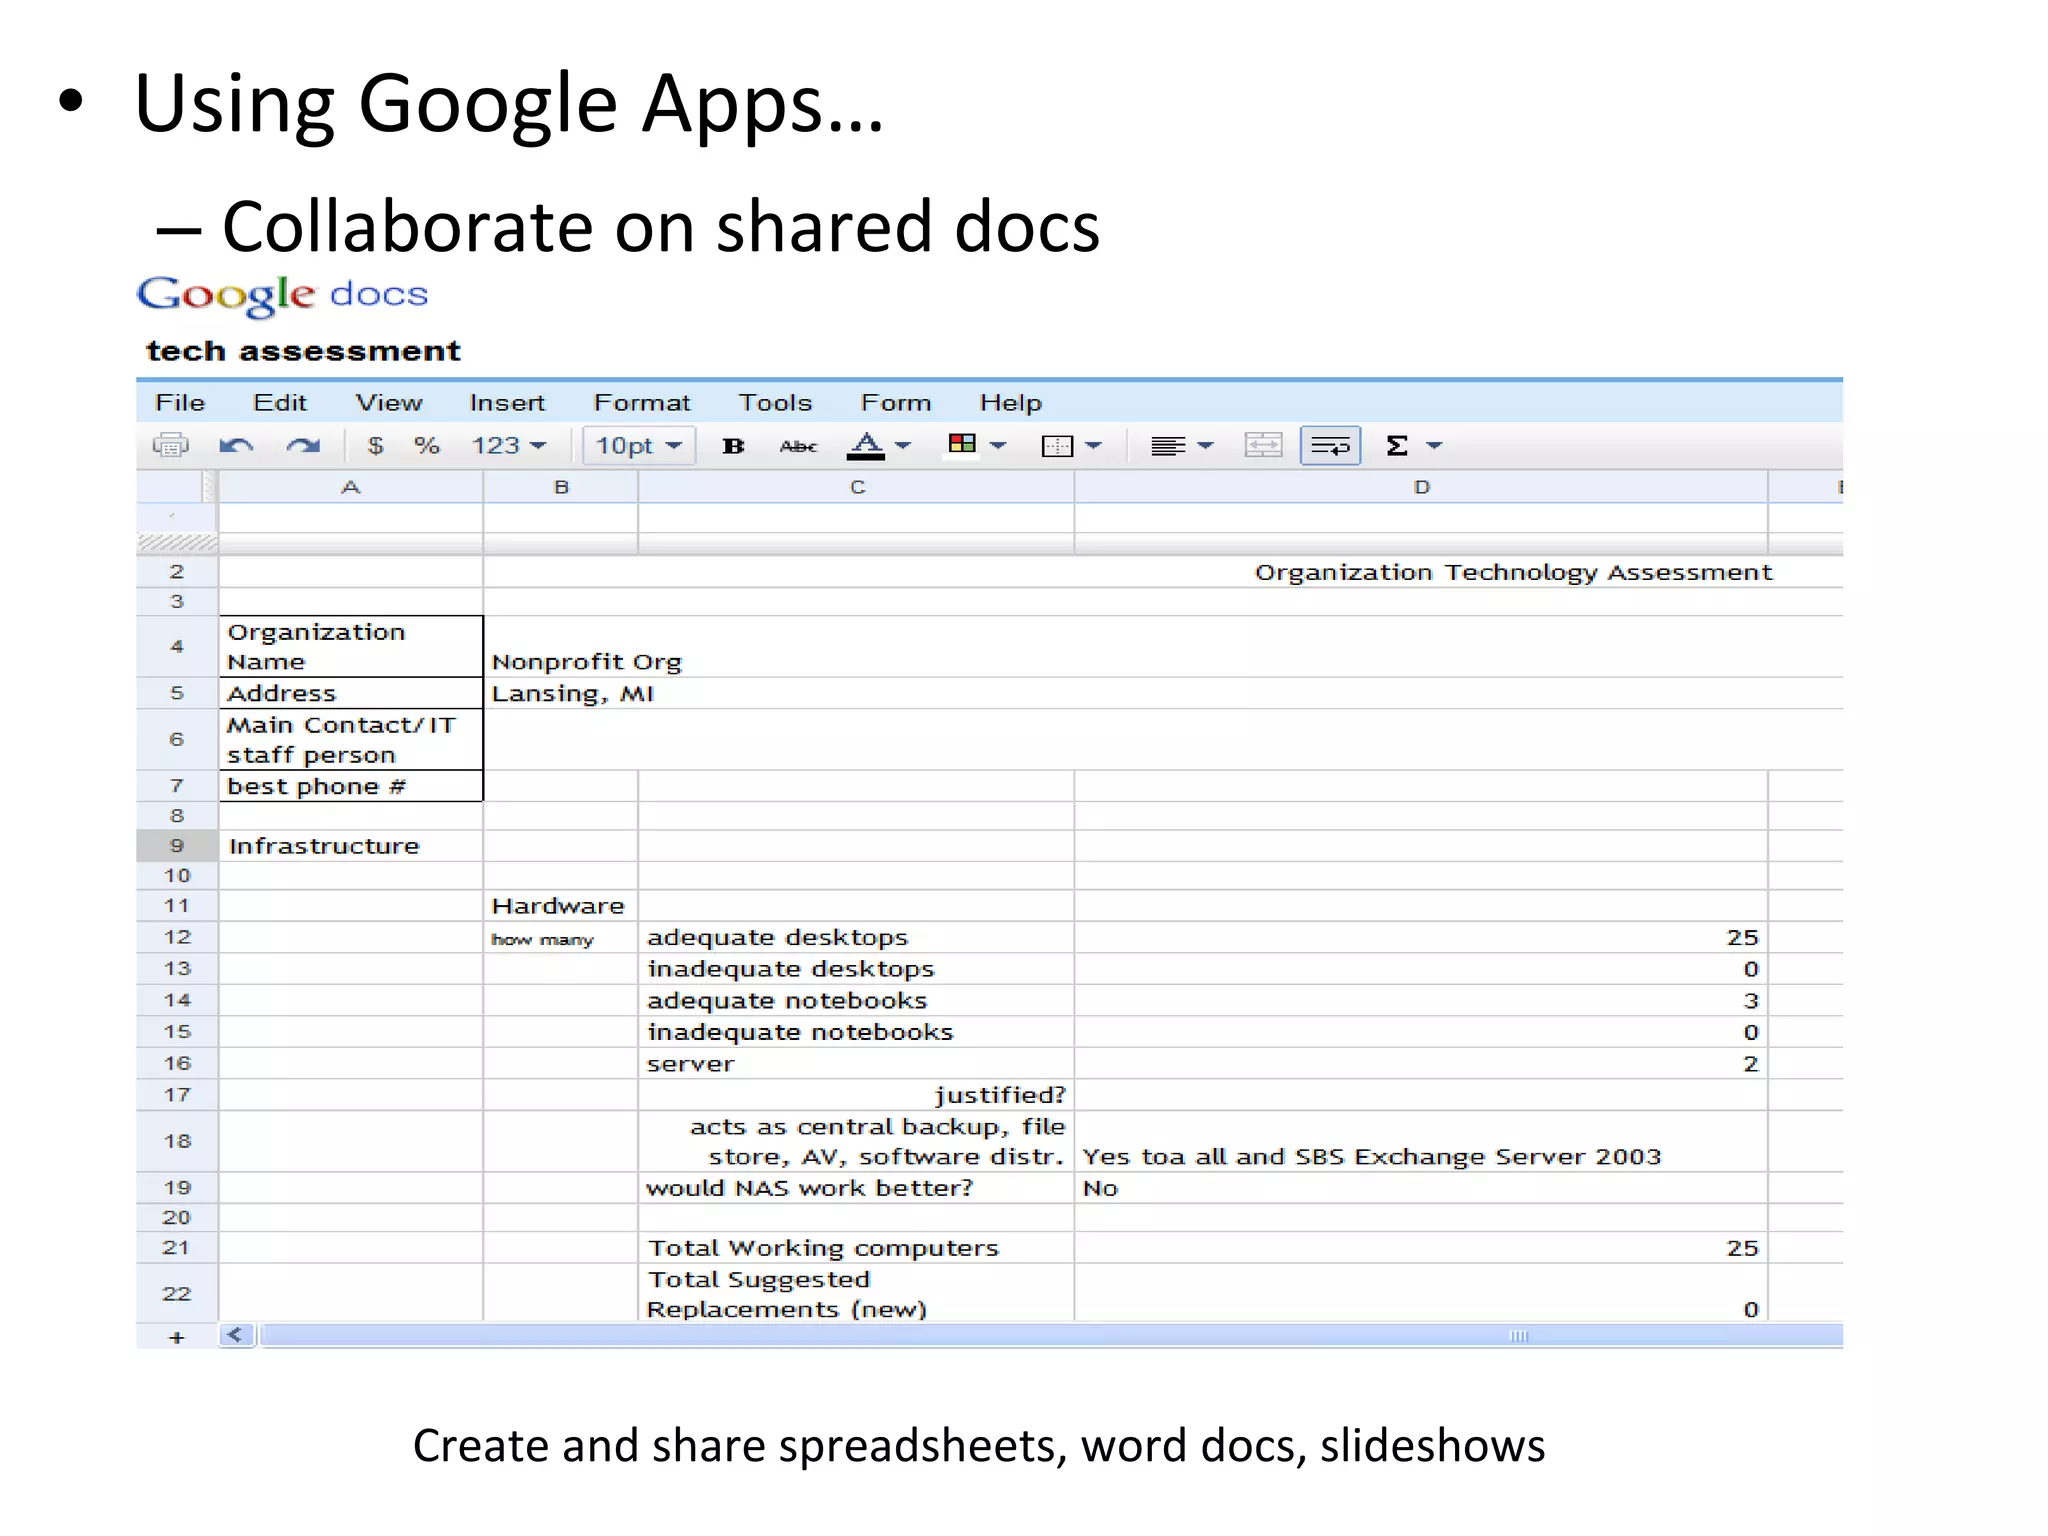Screen dimensions: 2048x1536
Task: Click the horizontal scrollbar left arrow
Action: (236, 1335)
